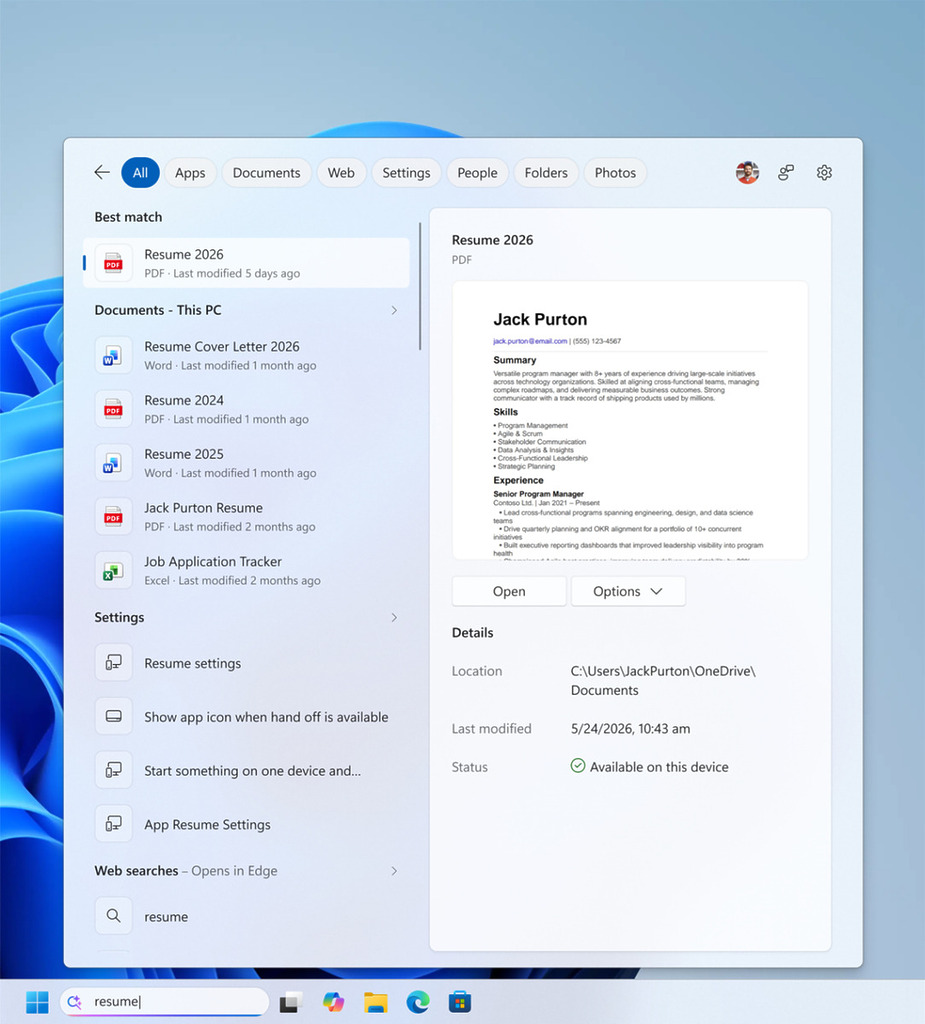Open Microsoft Edge from taskbar
The width and height of the screenshot is (925, 1024).
417,1002
